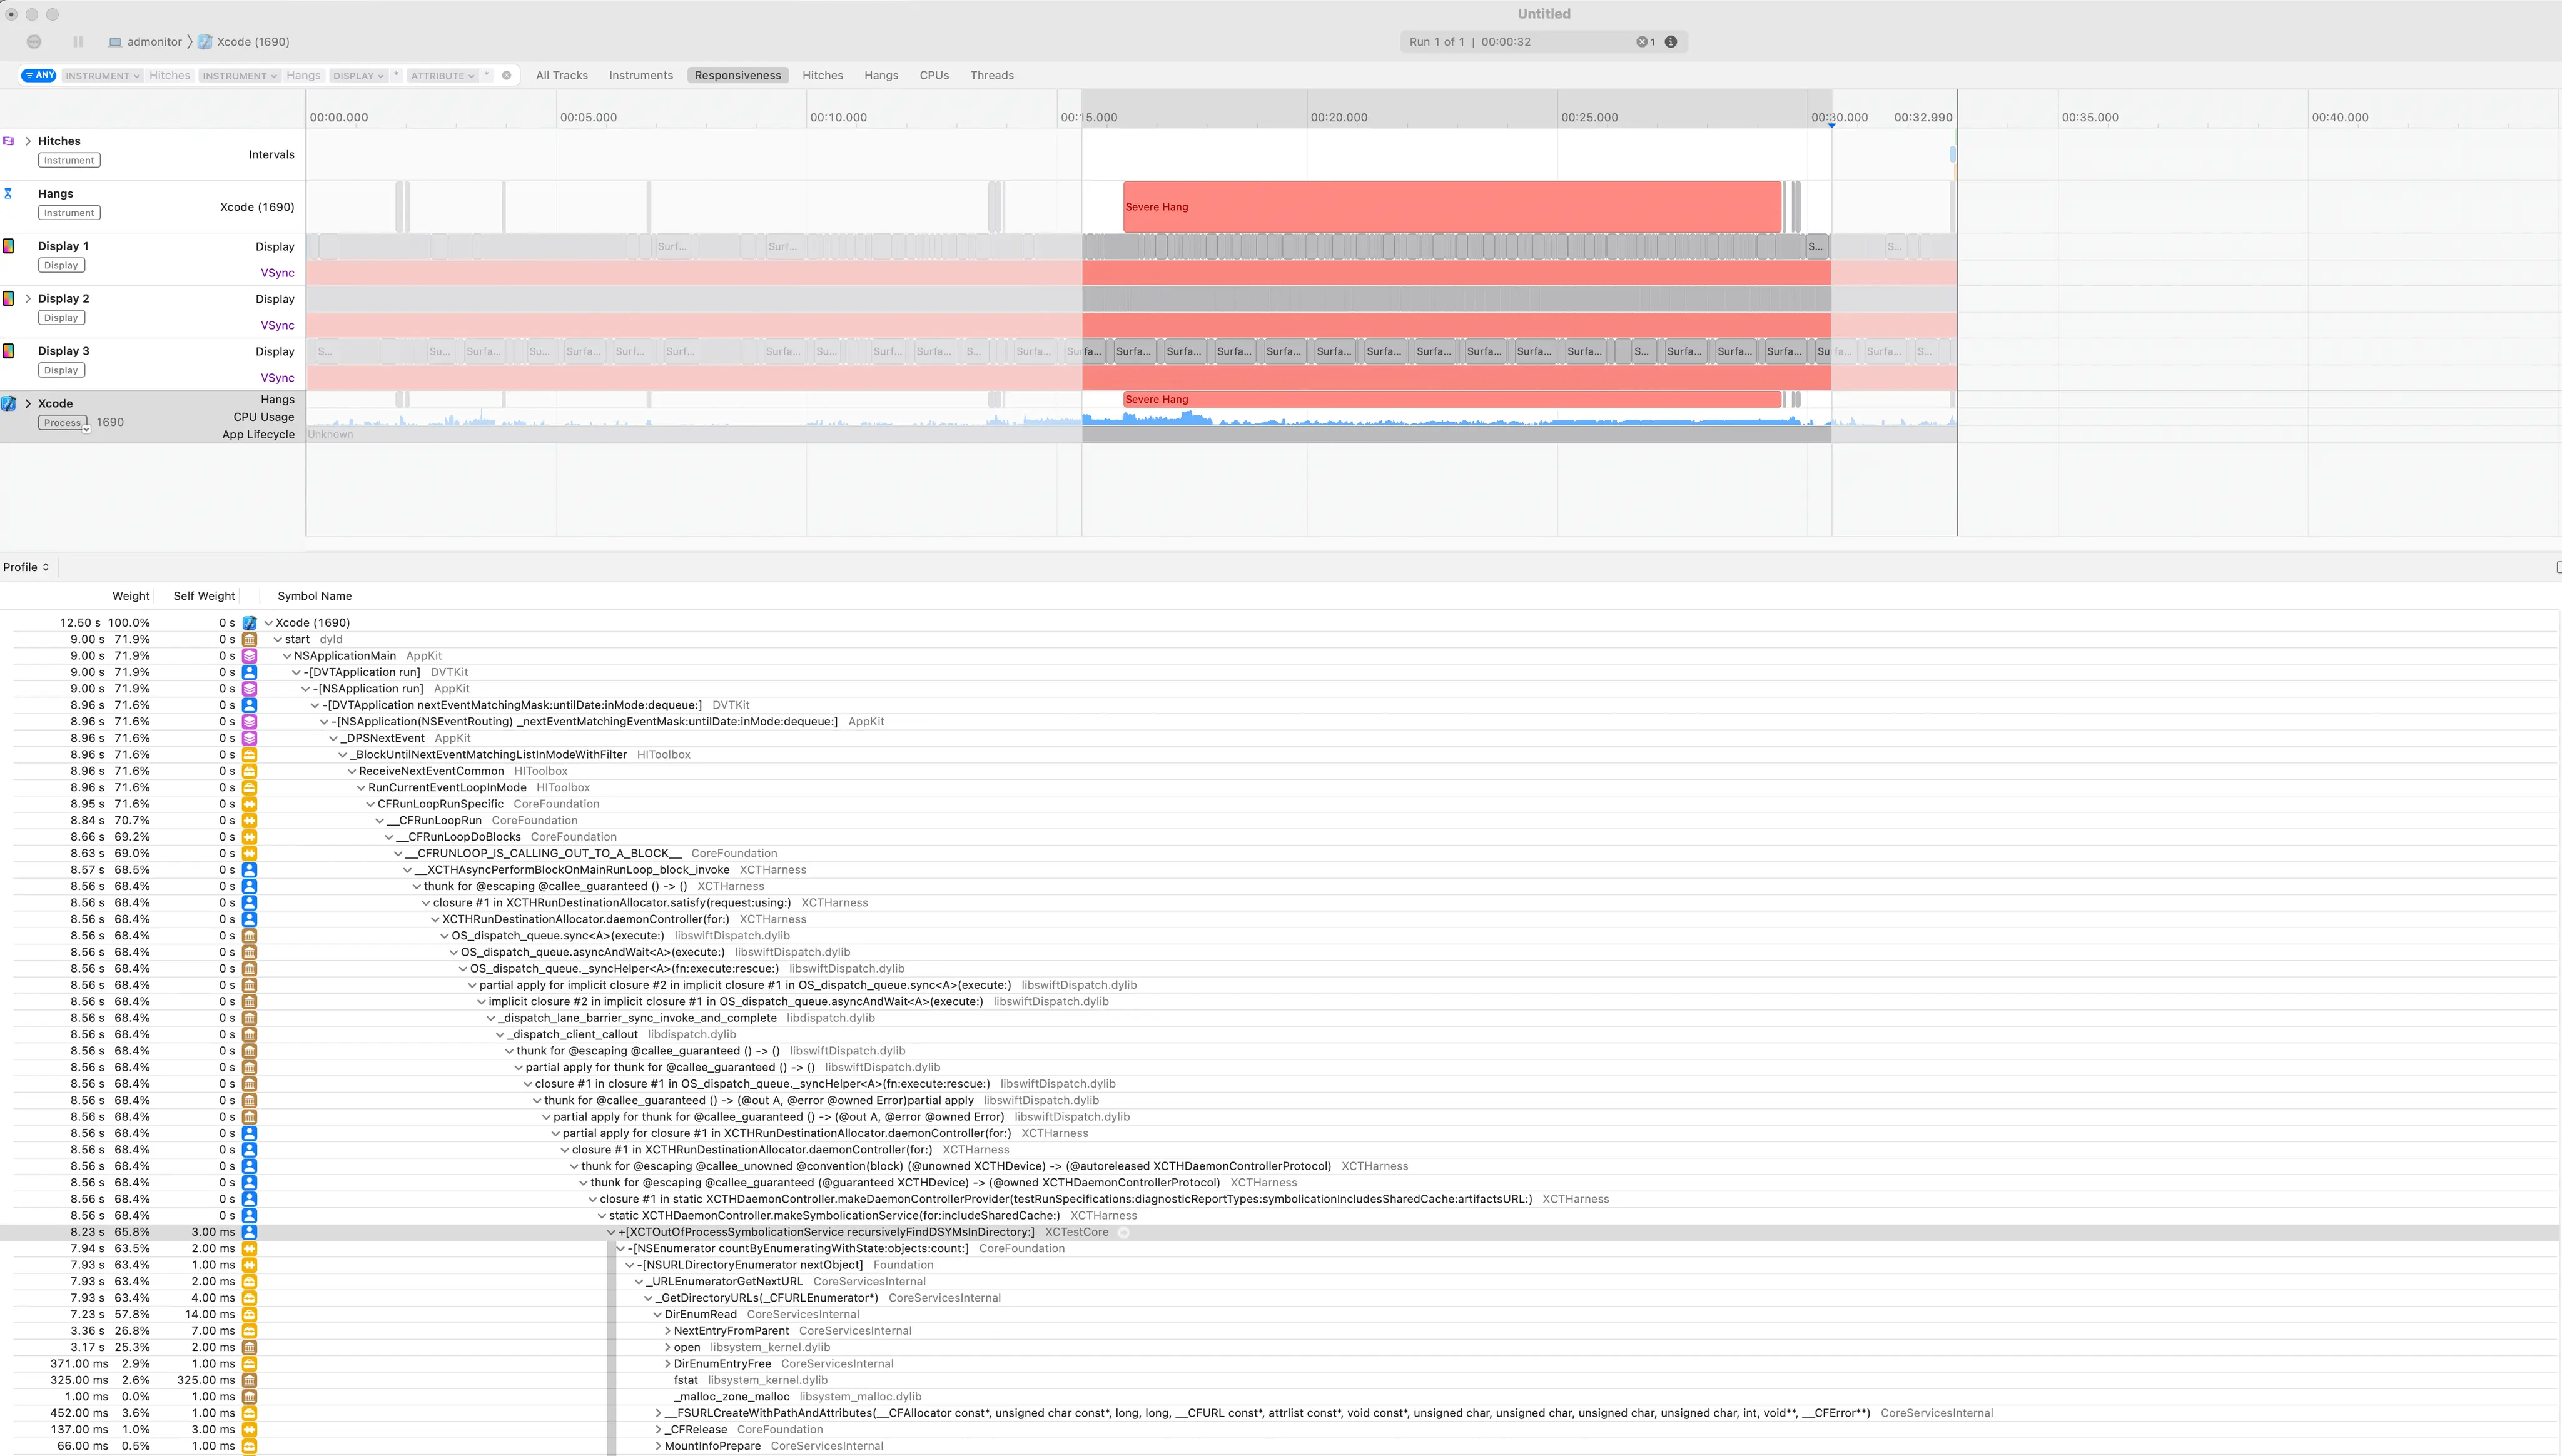Click the record button in the toolbar
Screen dimensions: 2562x1456
tap(34, 42)
